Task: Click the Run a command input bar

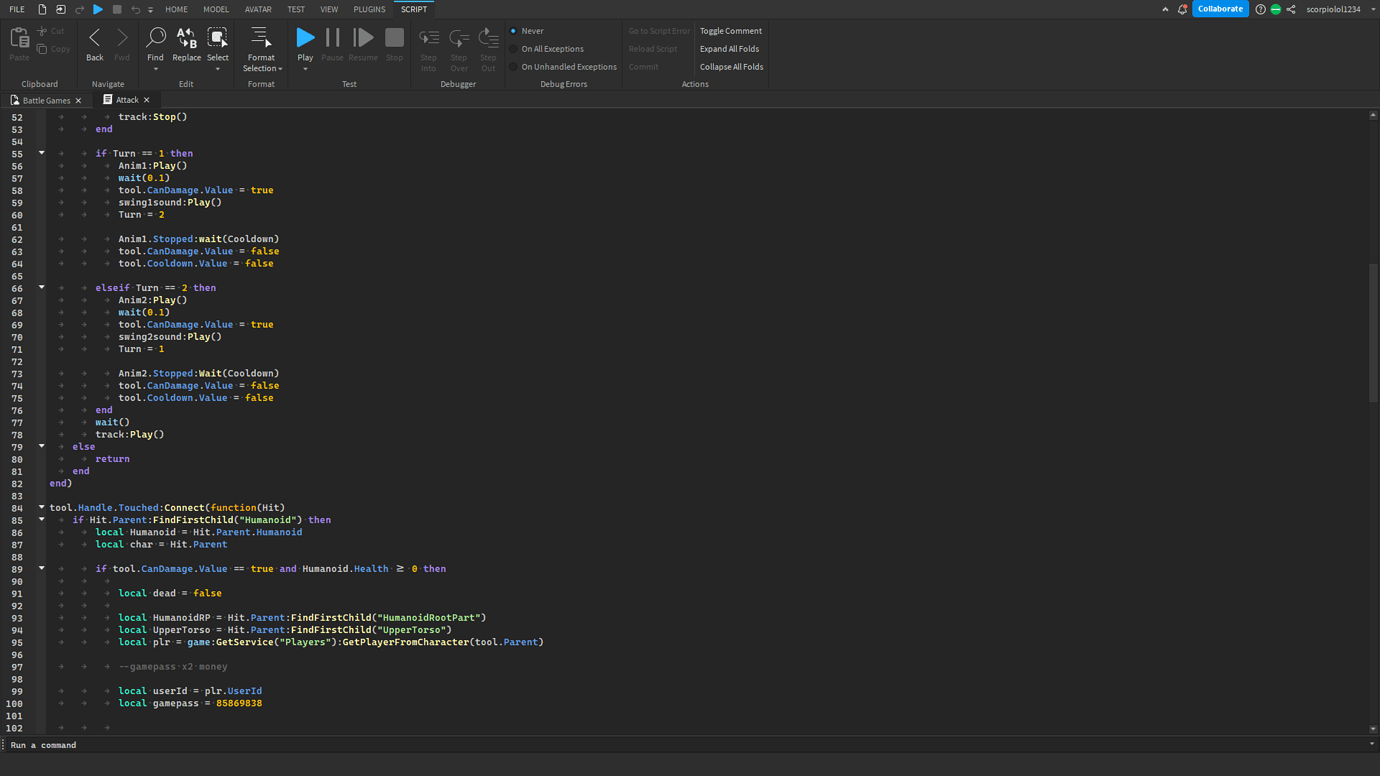Action: click(x=688, y=745)
